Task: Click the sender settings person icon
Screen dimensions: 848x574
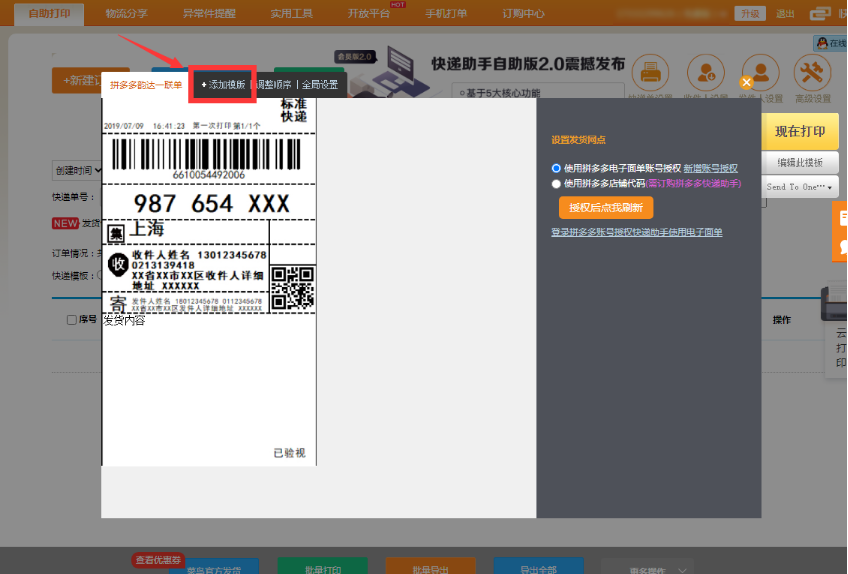Action: click(x=760, y=73)
